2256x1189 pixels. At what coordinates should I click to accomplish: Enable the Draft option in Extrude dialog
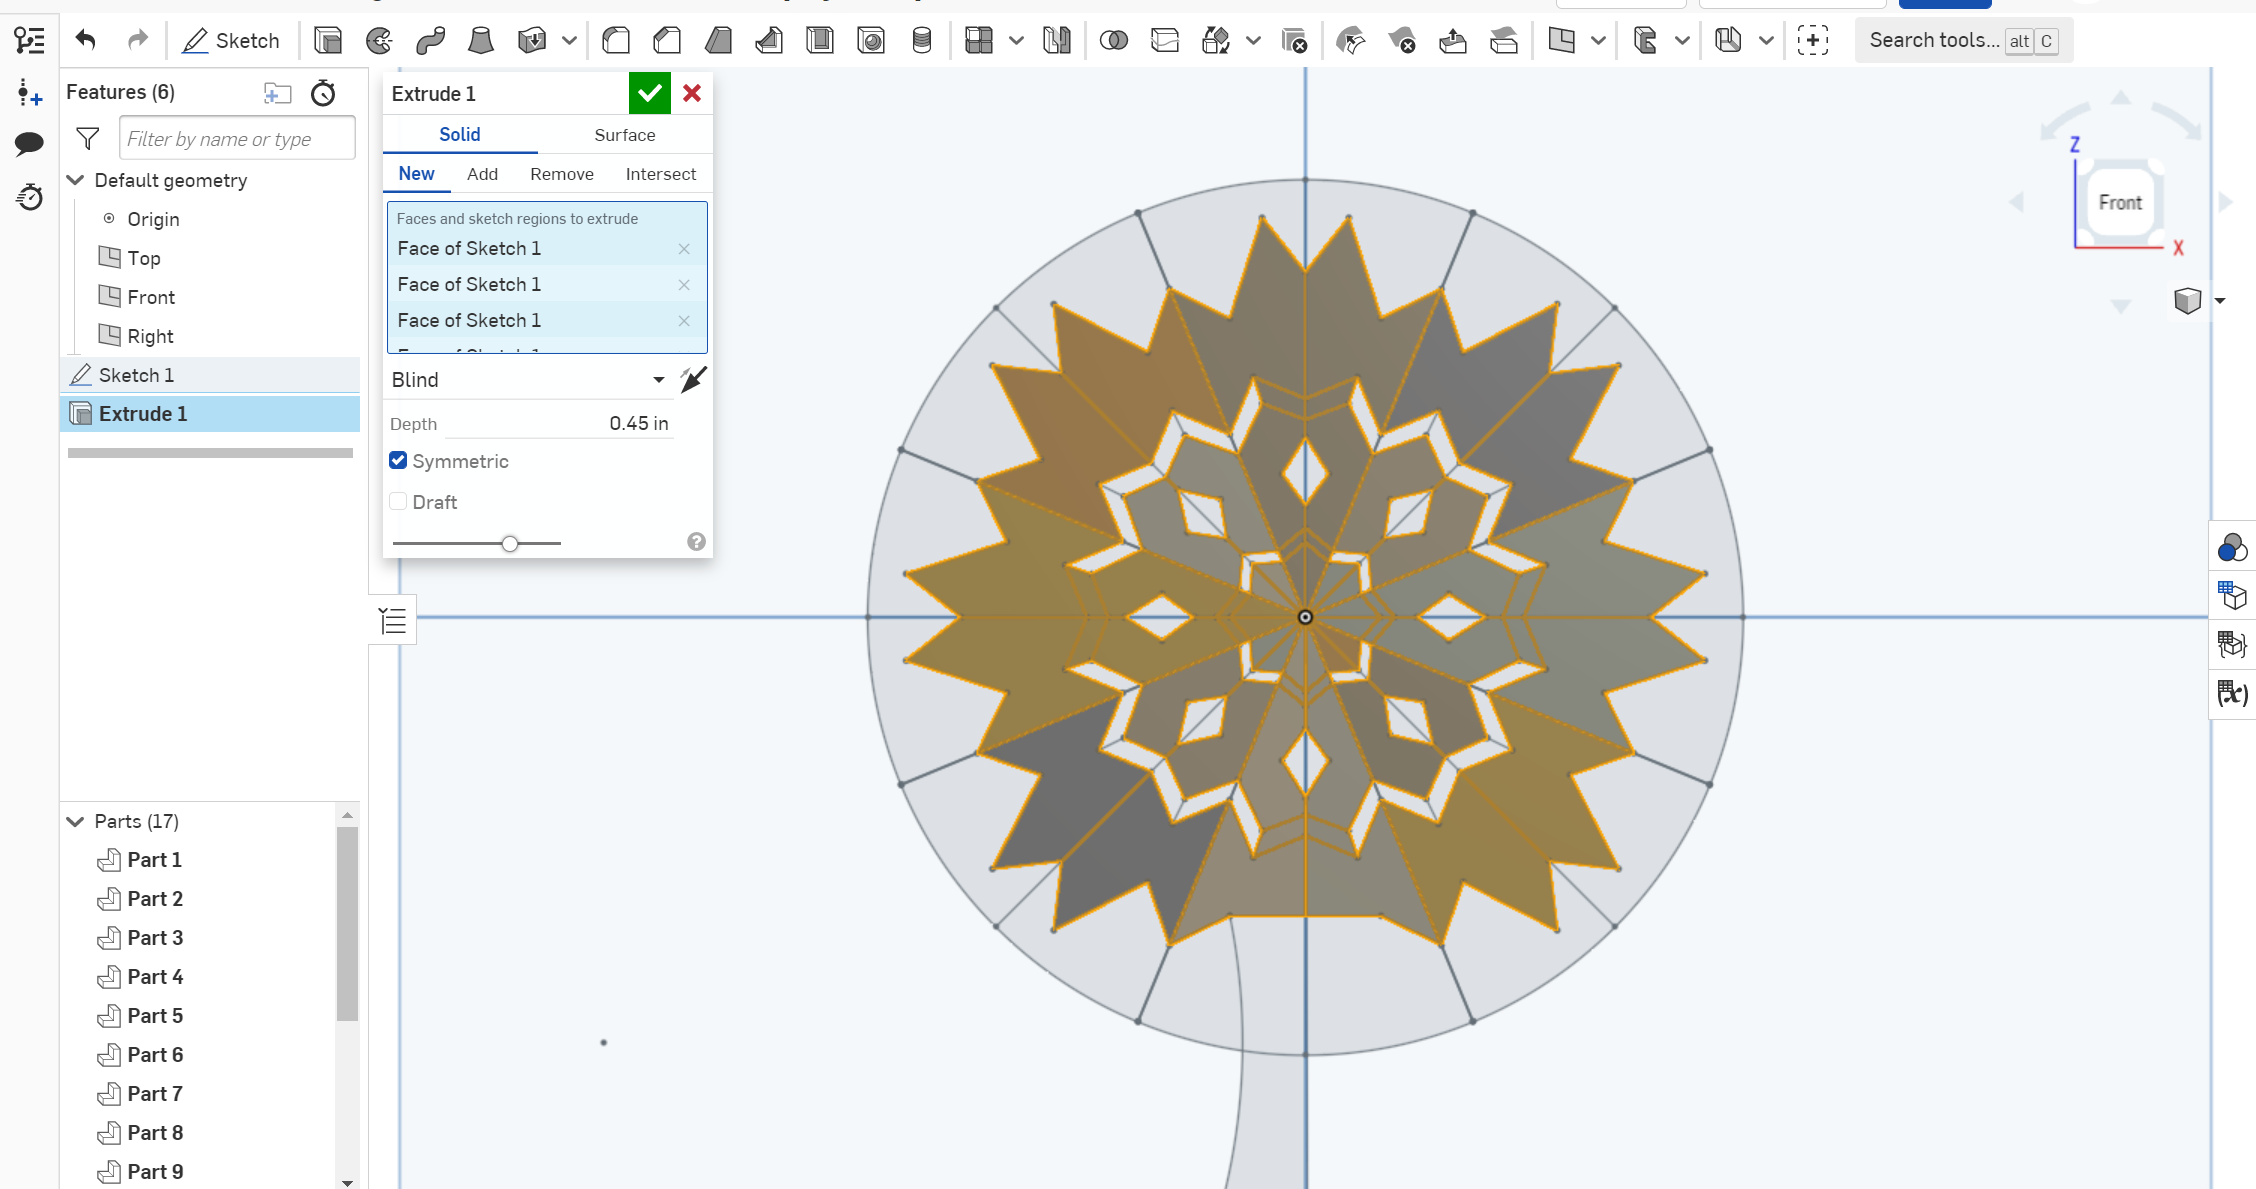[x=398, y=501]
